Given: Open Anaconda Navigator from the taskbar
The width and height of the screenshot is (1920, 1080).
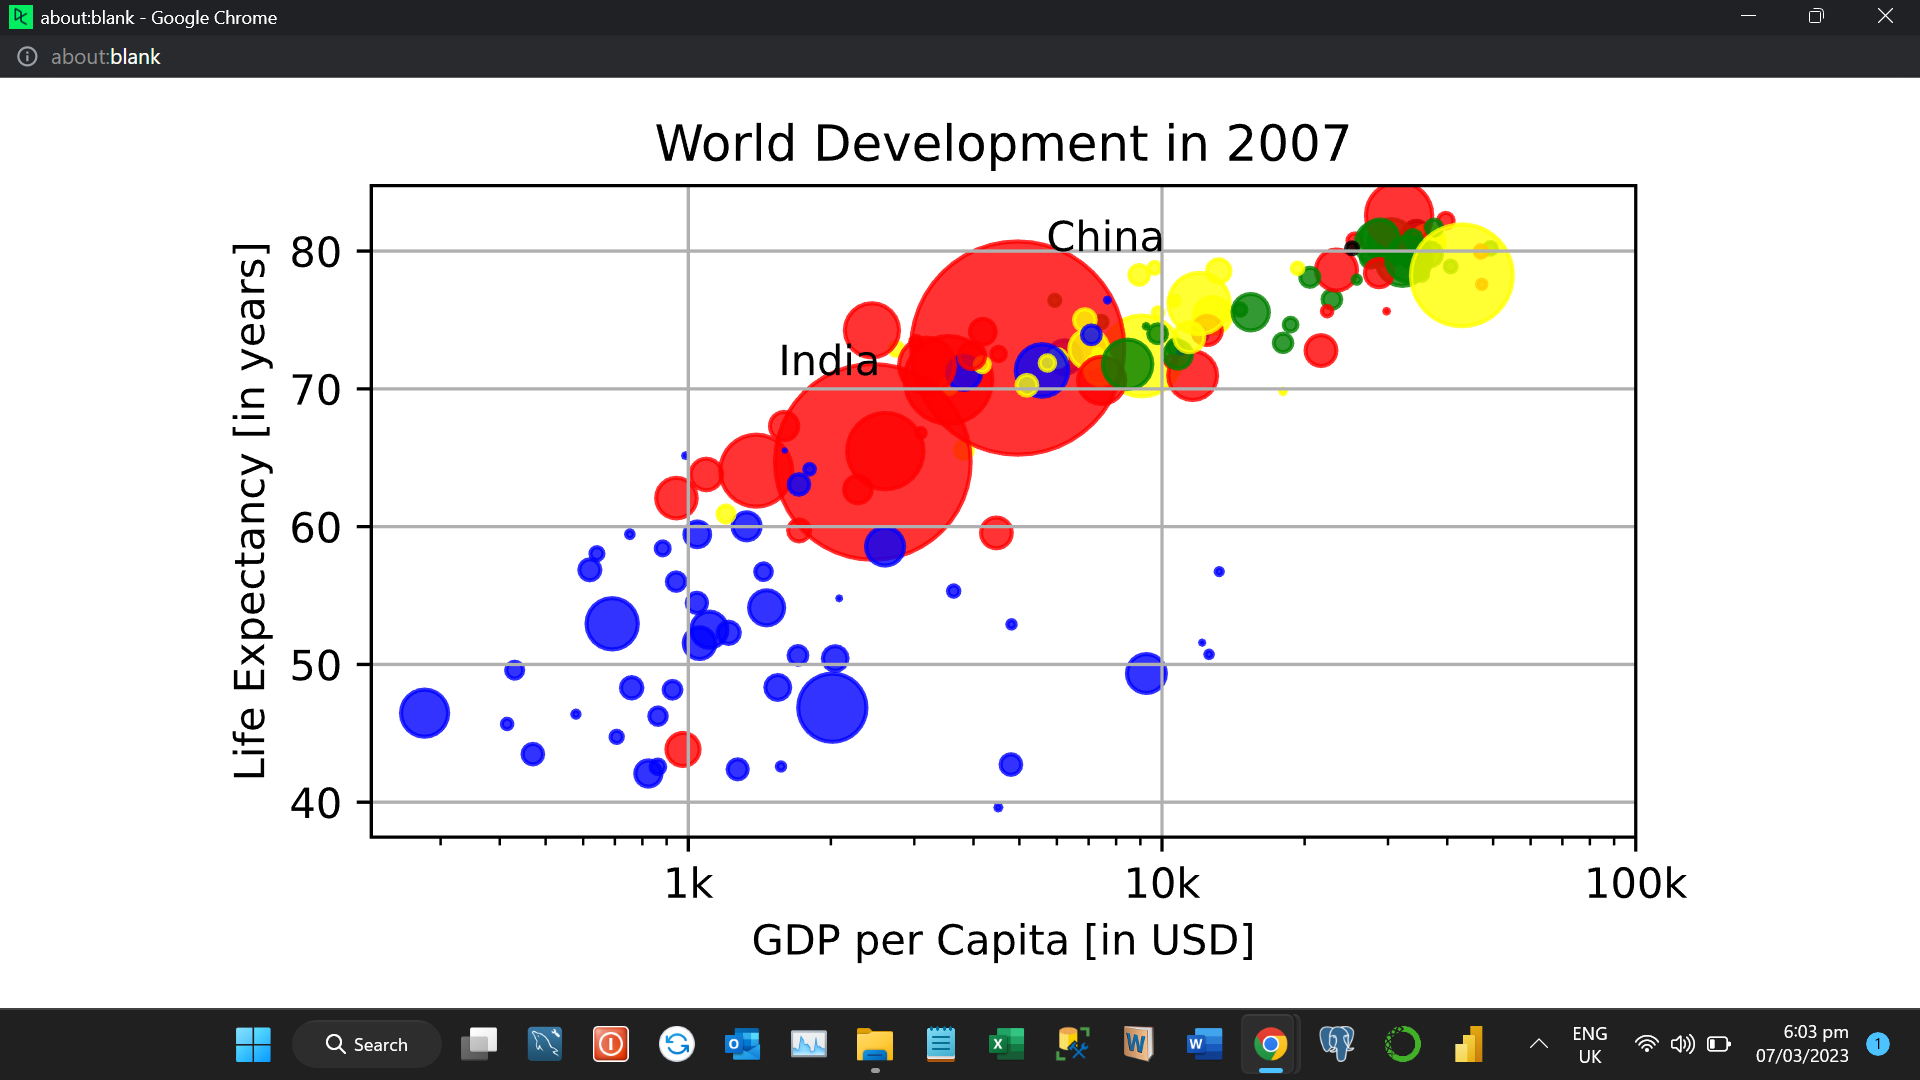Looking at the screenshot, I should click(x=1403, y=1043).
